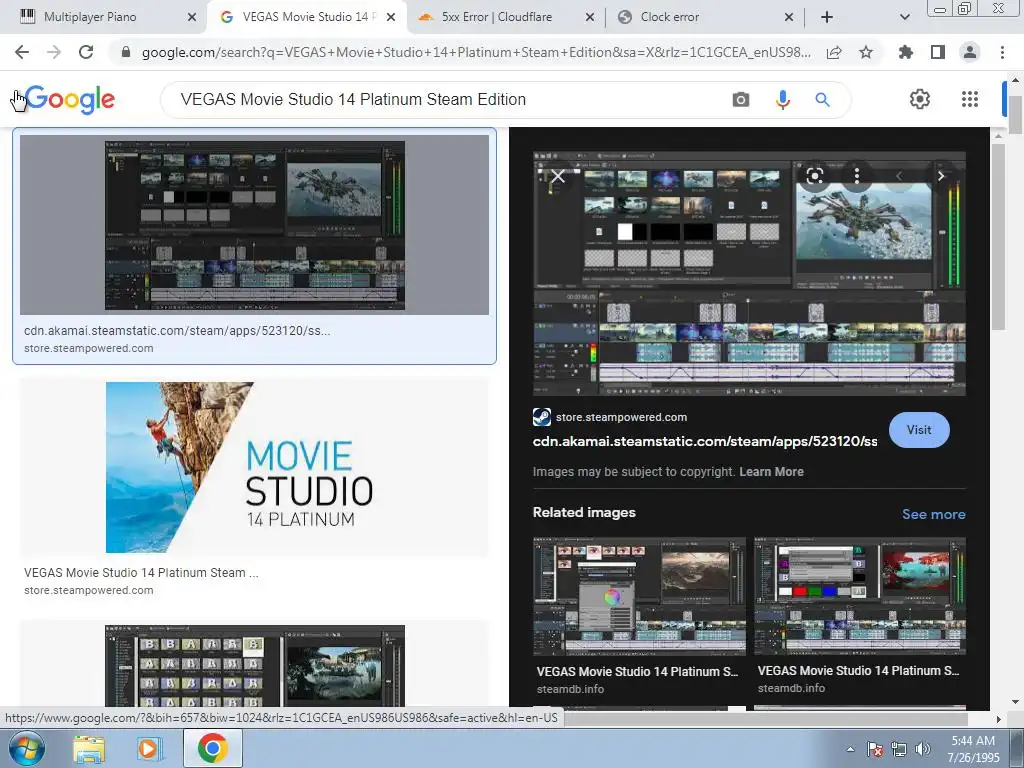
Task: Open the Chrome extensions puzzle menu
Action: point(906,52)
